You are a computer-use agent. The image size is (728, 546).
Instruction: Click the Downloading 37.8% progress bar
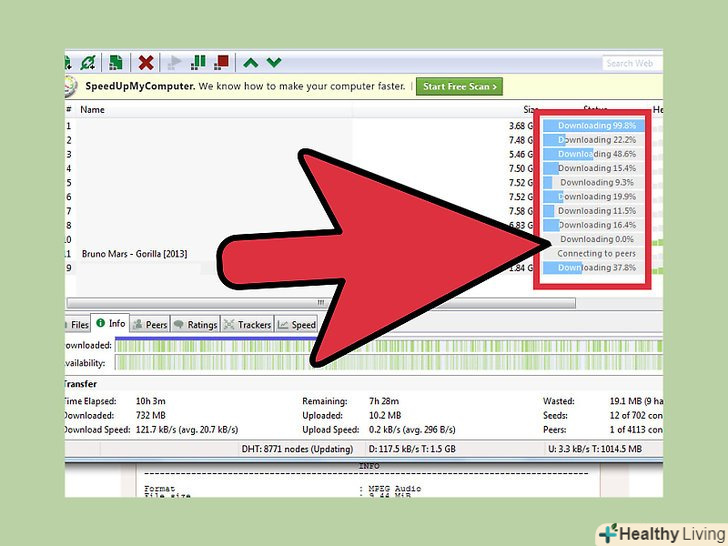coord(594,267)
